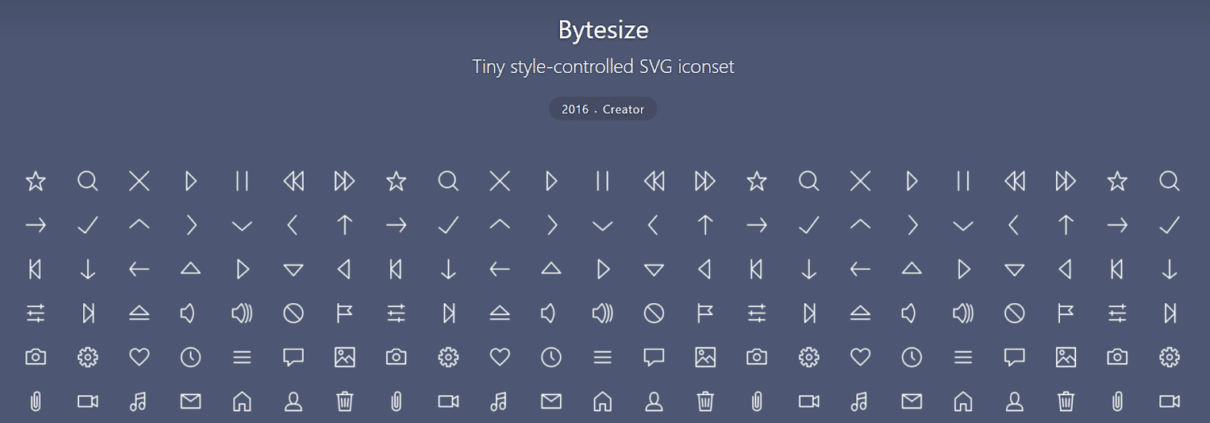Viewport: 1210px width, 423px height.
Task: Click the leftmost heart icon
Action: [139, 357]
